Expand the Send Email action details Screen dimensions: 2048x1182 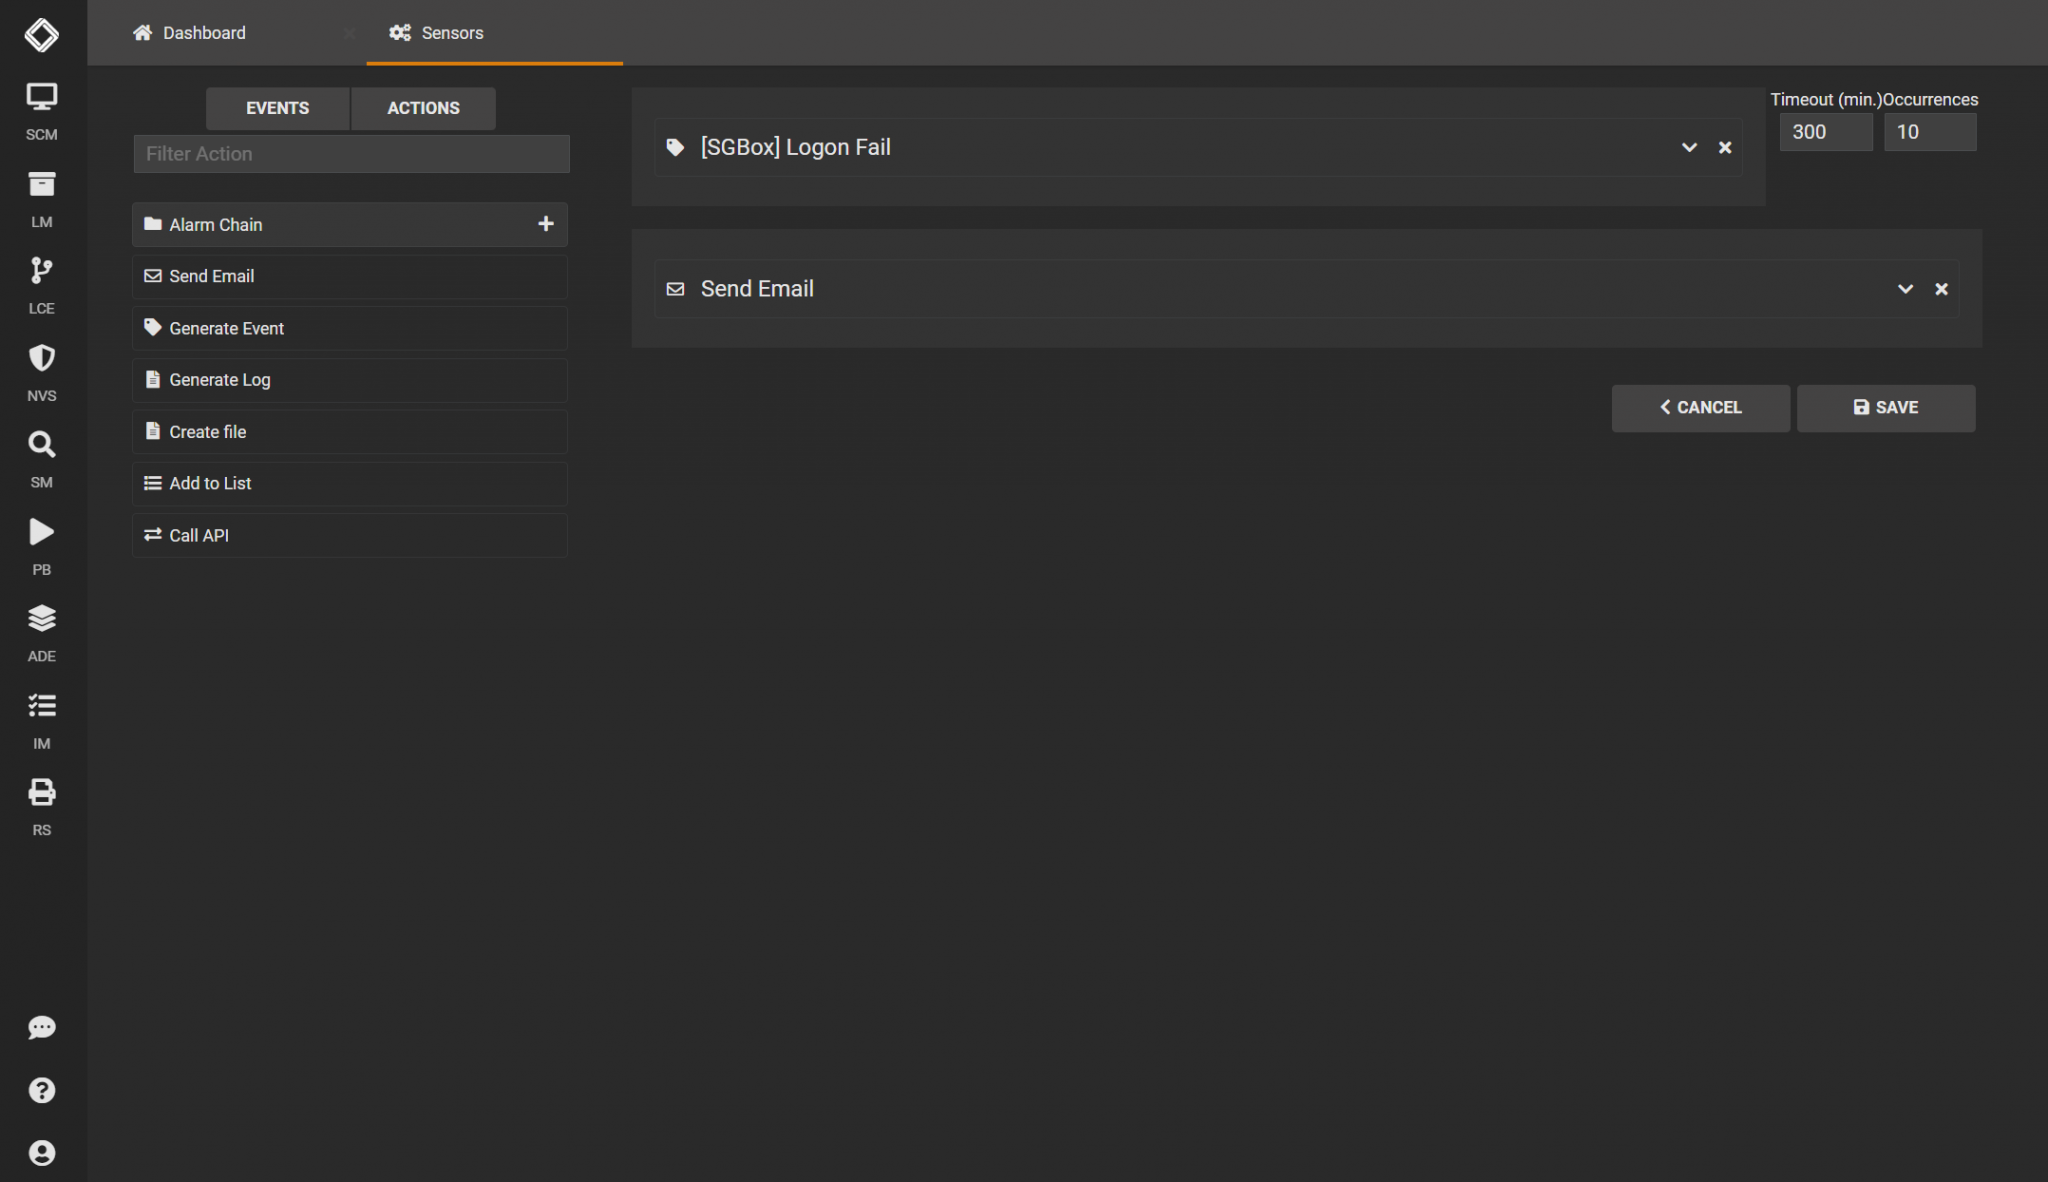(1905, 289)
